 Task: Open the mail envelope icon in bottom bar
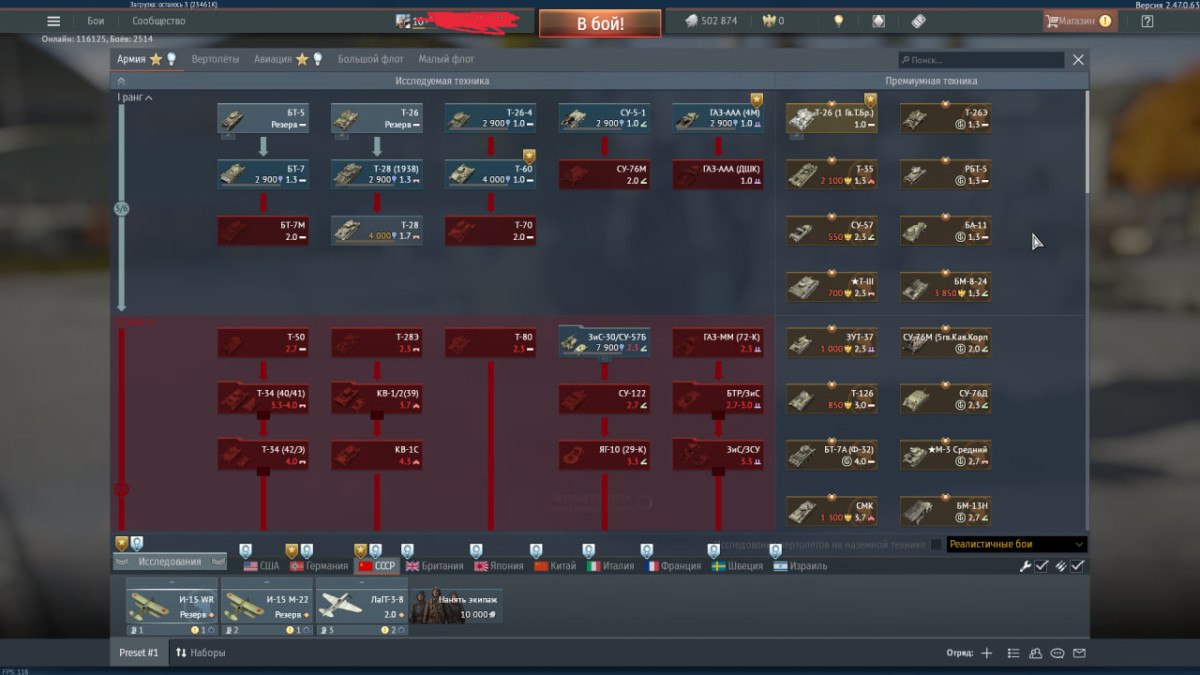[x=1079, y=653]
